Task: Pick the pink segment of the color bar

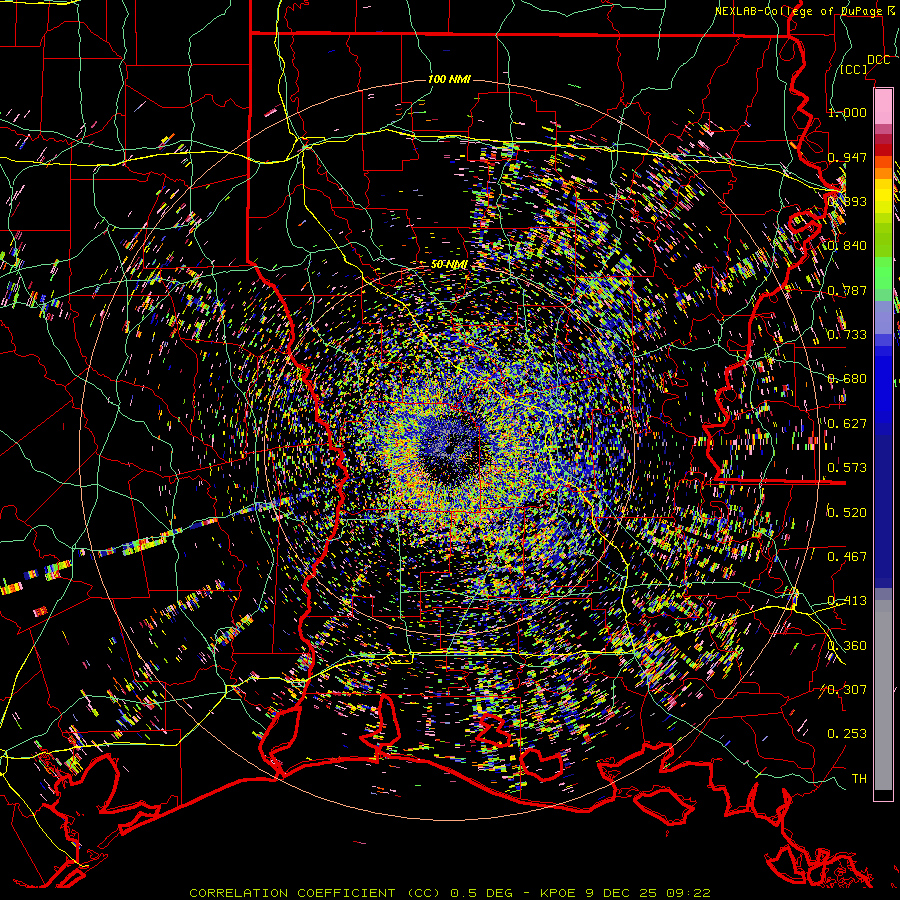Action: 883,107
